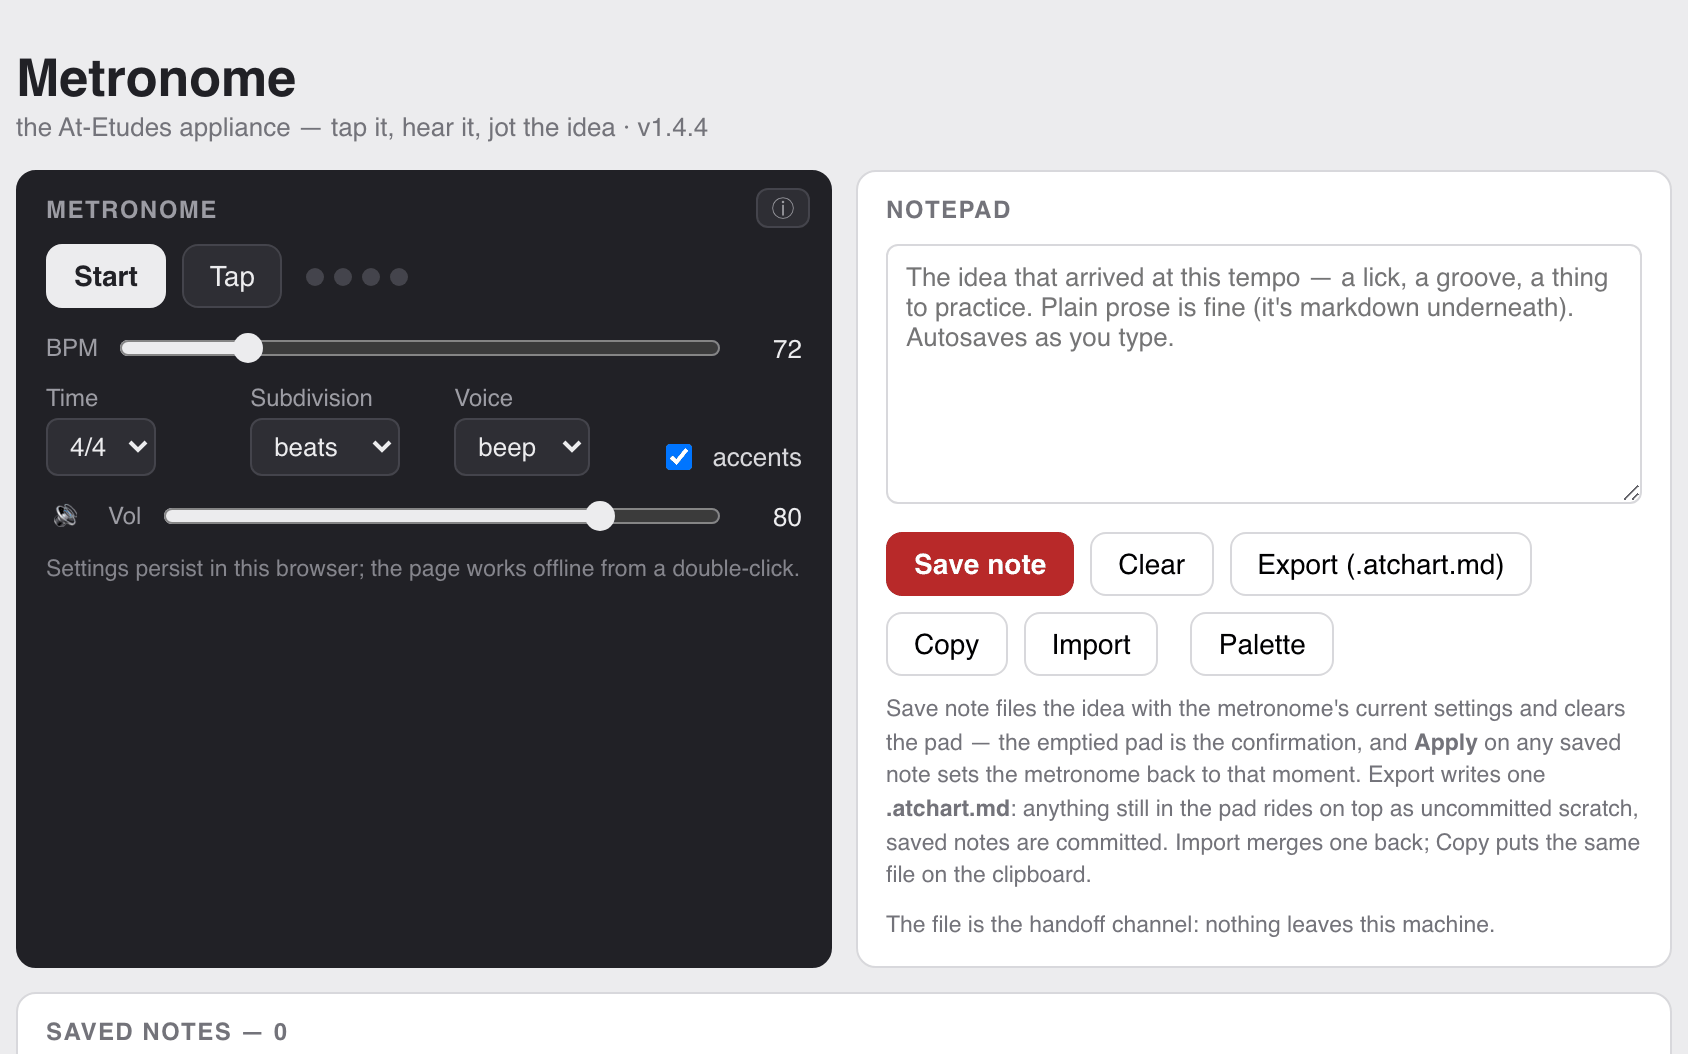Image resolution: width=1688 pixels, height=1054 pixels.
Task: Start the metronome
Action: coord(106,276)
